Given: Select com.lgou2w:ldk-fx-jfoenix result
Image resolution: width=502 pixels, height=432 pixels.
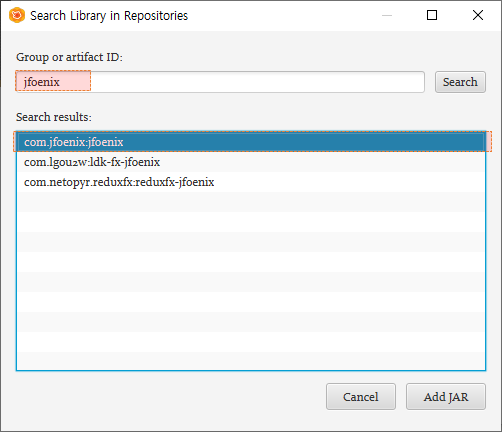Looking at the screenshot, I should coord(251,162).
